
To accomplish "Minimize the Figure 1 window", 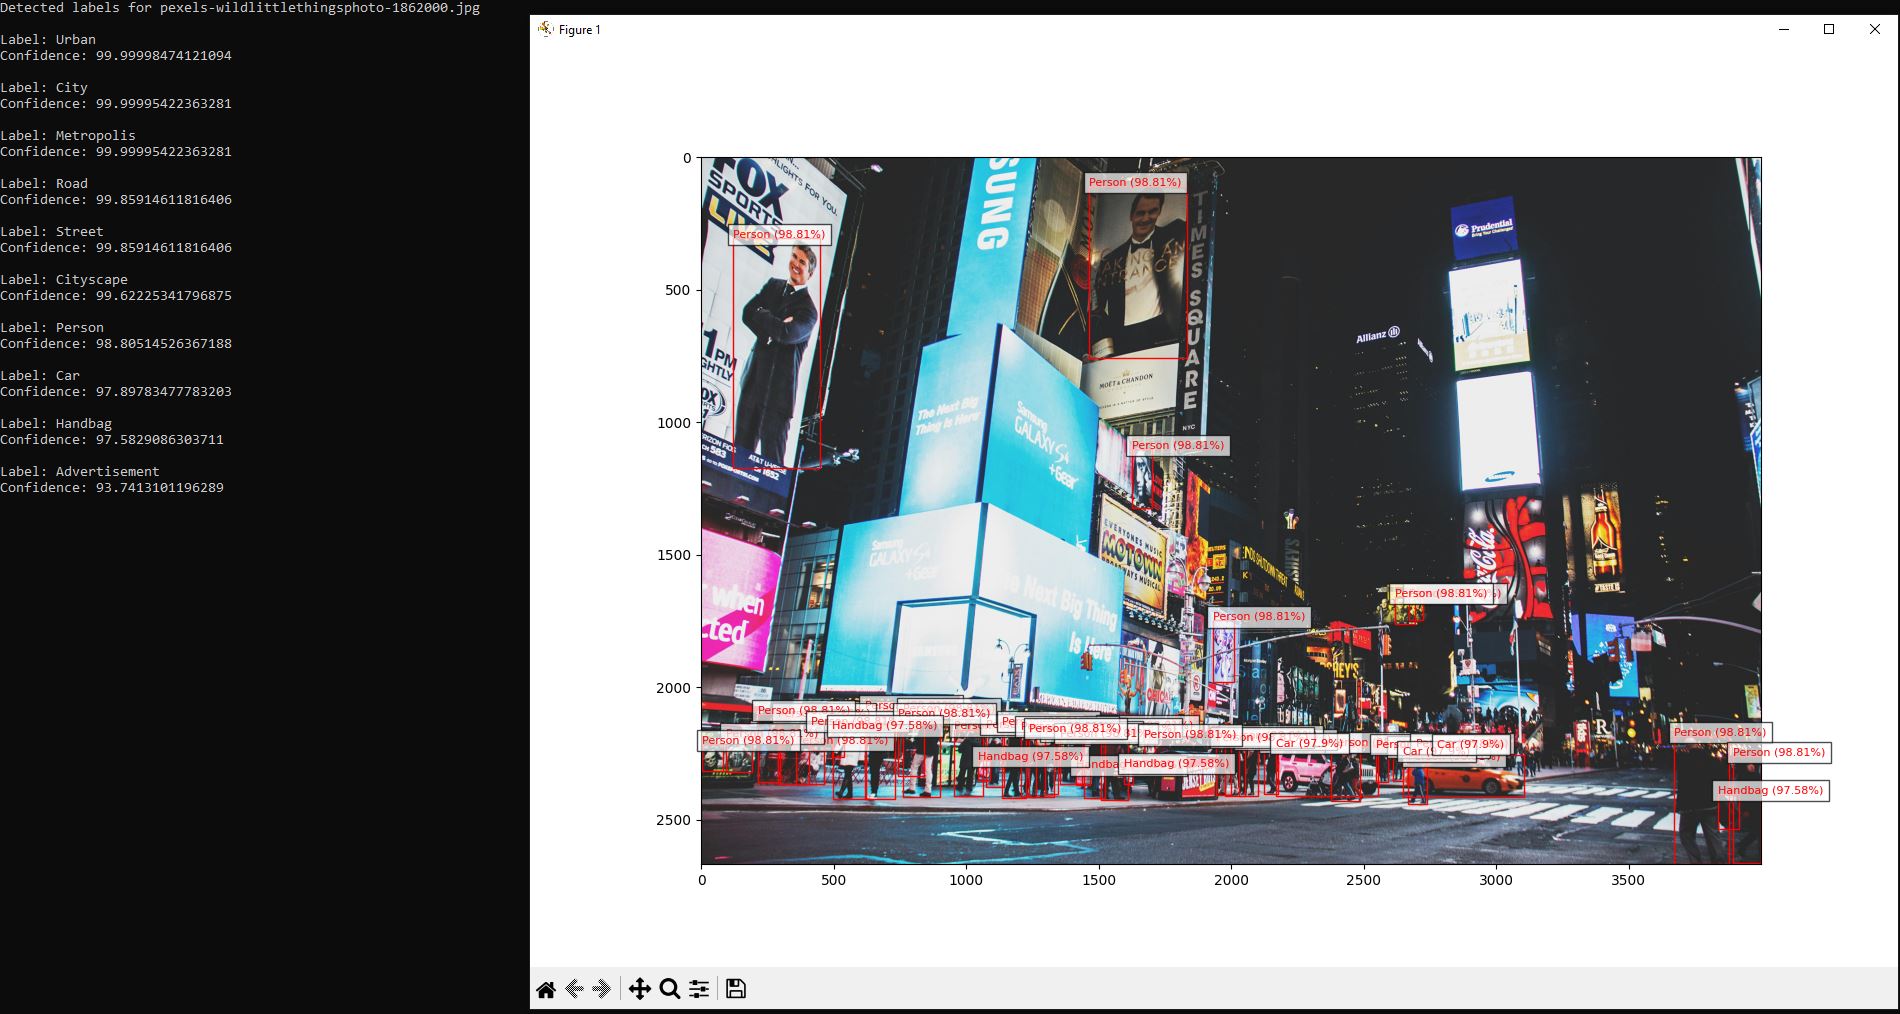I will [x=1783, y=29].
